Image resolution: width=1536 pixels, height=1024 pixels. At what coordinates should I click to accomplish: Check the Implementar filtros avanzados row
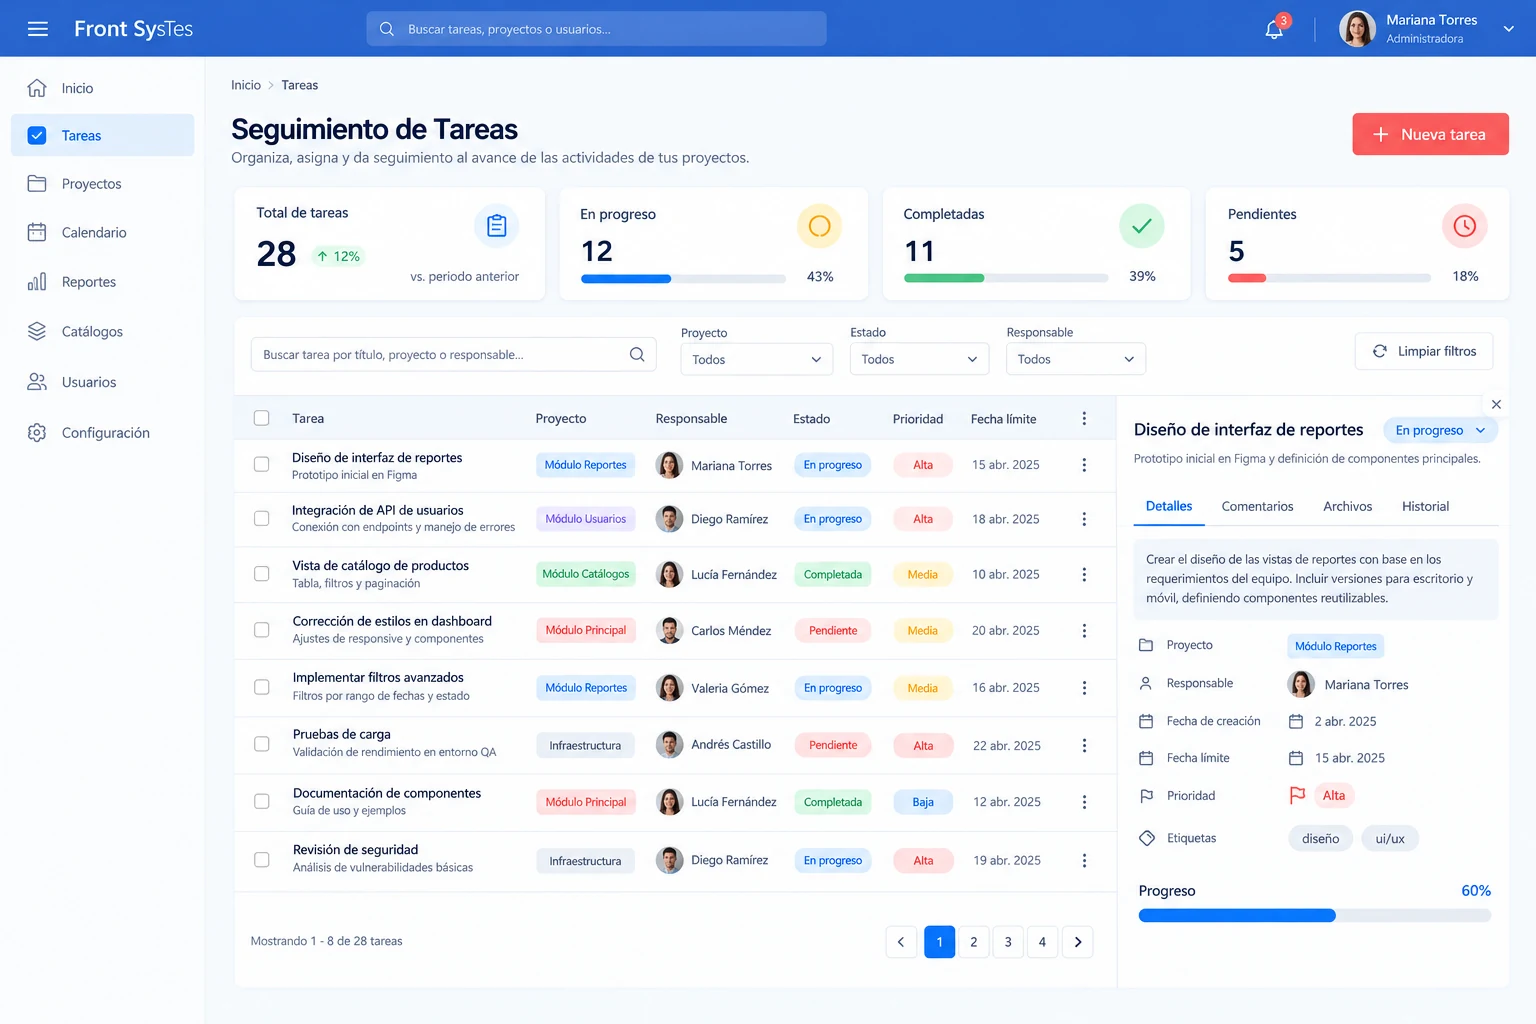(x=262, y=687)
